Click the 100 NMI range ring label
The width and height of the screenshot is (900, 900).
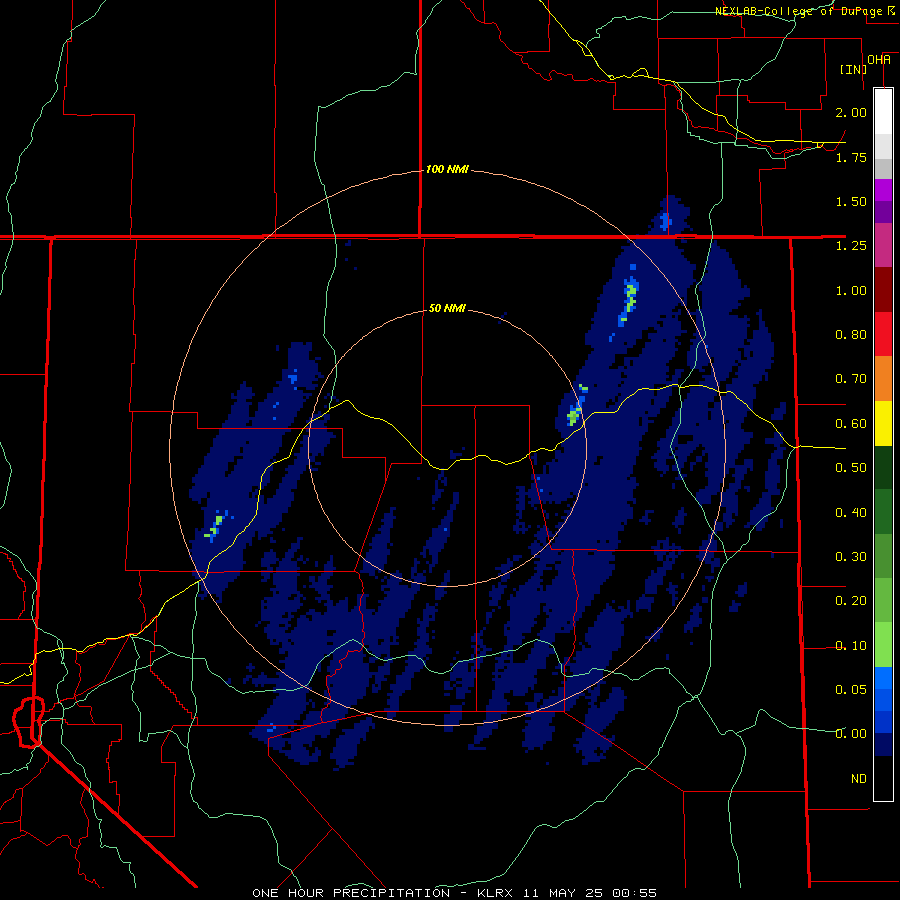tap(447, 169)
